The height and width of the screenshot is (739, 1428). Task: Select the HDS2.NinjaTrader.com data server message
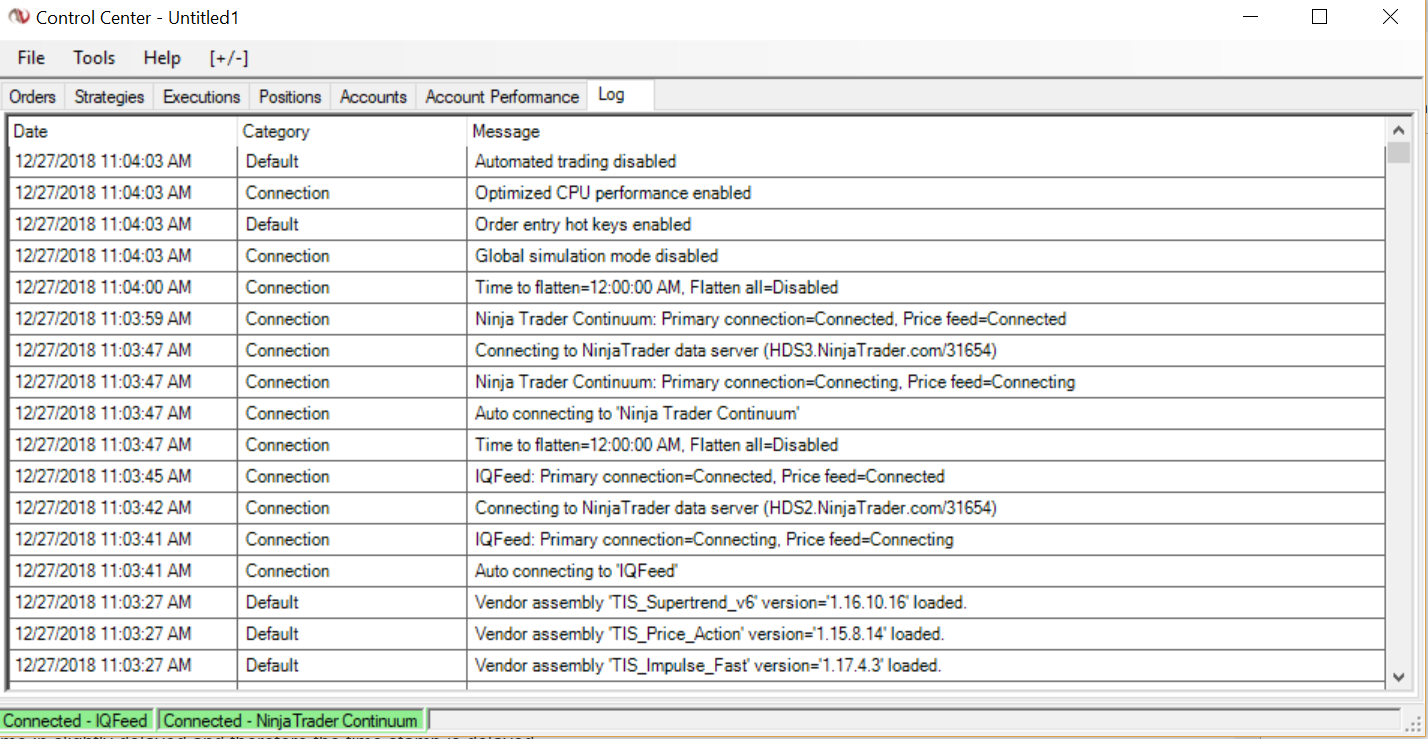(736, 508)
